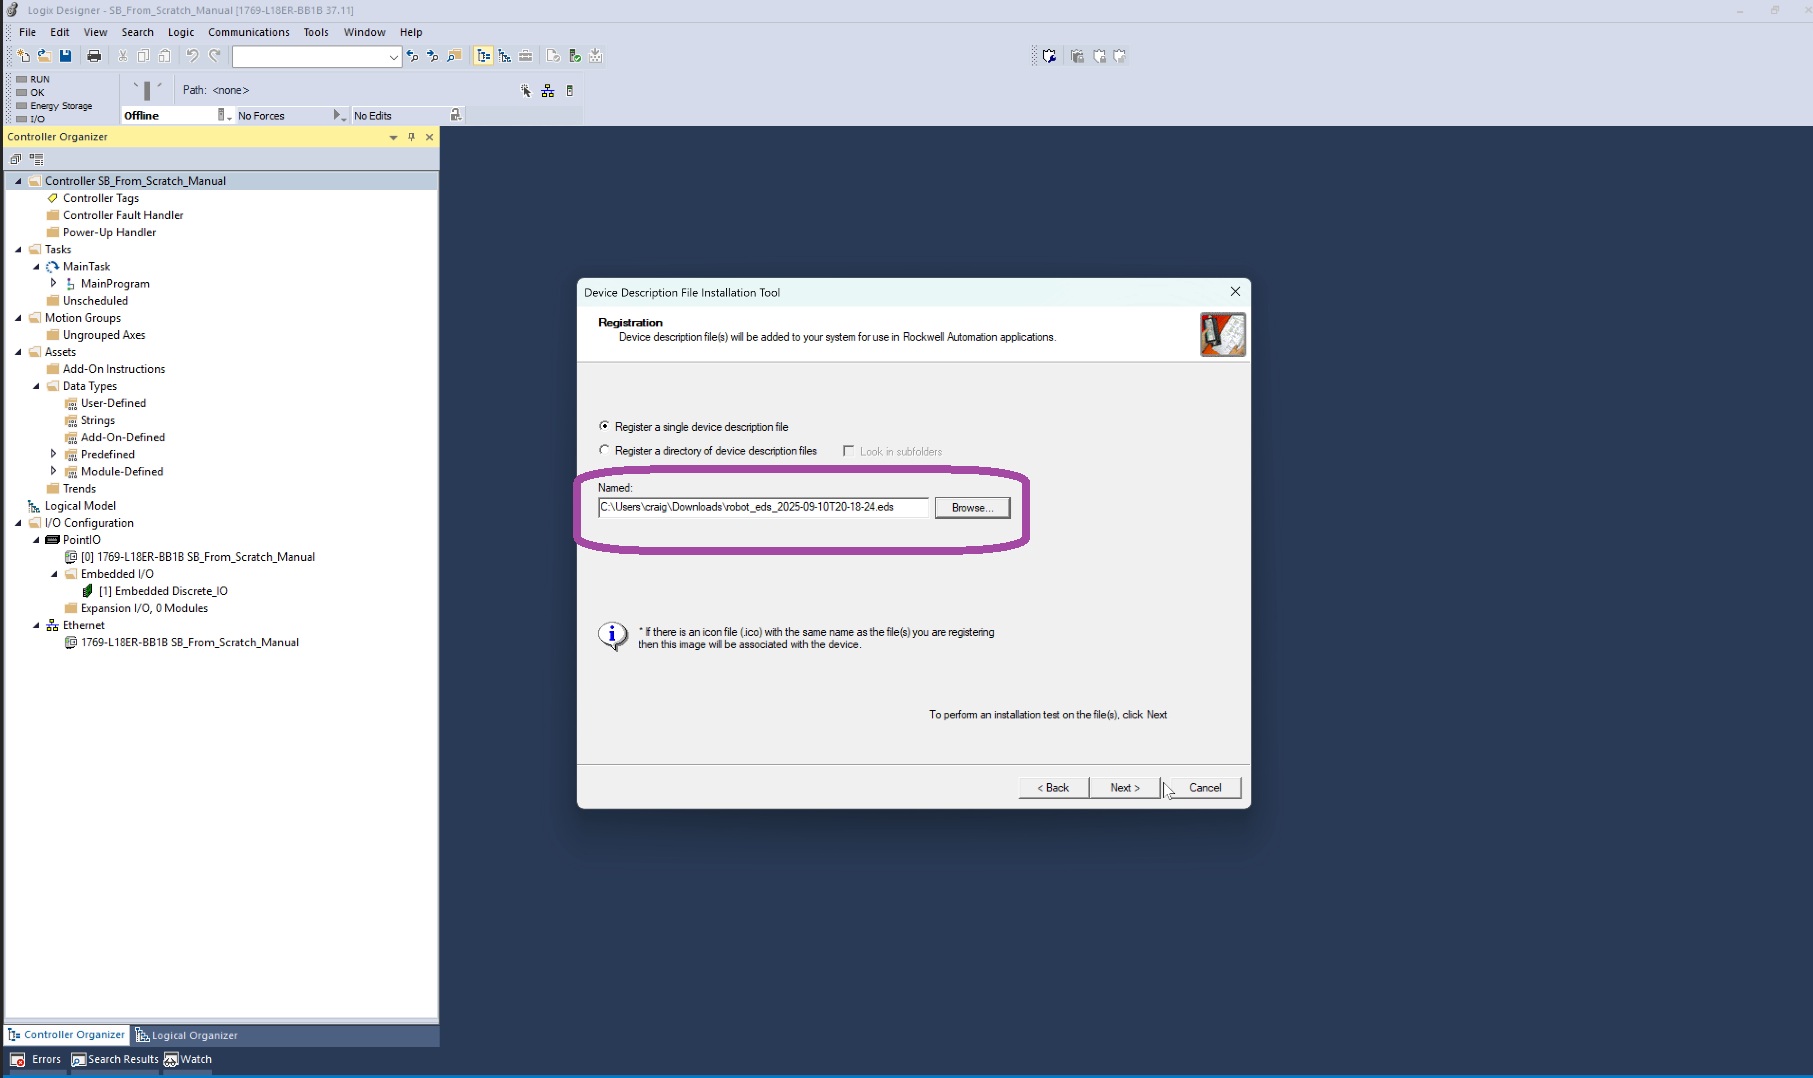Click the Named file path field
Viewport: 1813px width, 1078px height.
point(762,507)
